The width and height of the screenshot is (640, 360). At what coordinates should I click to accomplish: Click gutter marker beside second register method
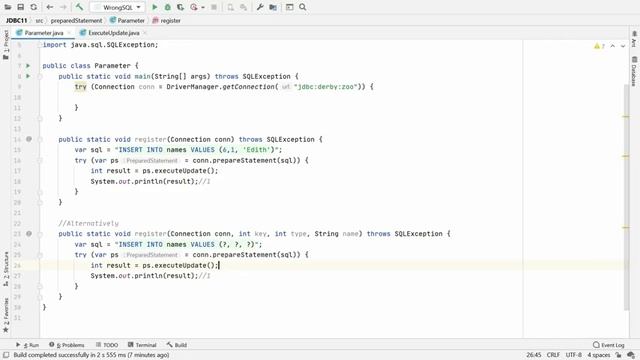[29, 233]
